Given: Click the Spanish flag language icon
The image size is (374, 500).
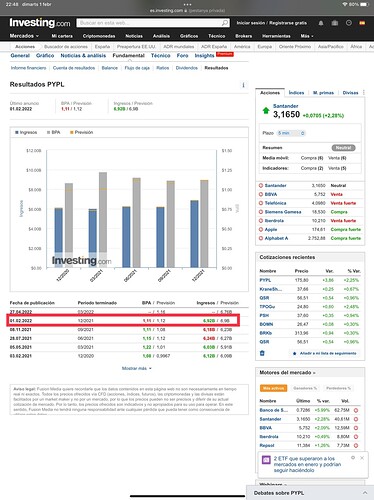Looking at the screenshot, I should tap(362, 23).
